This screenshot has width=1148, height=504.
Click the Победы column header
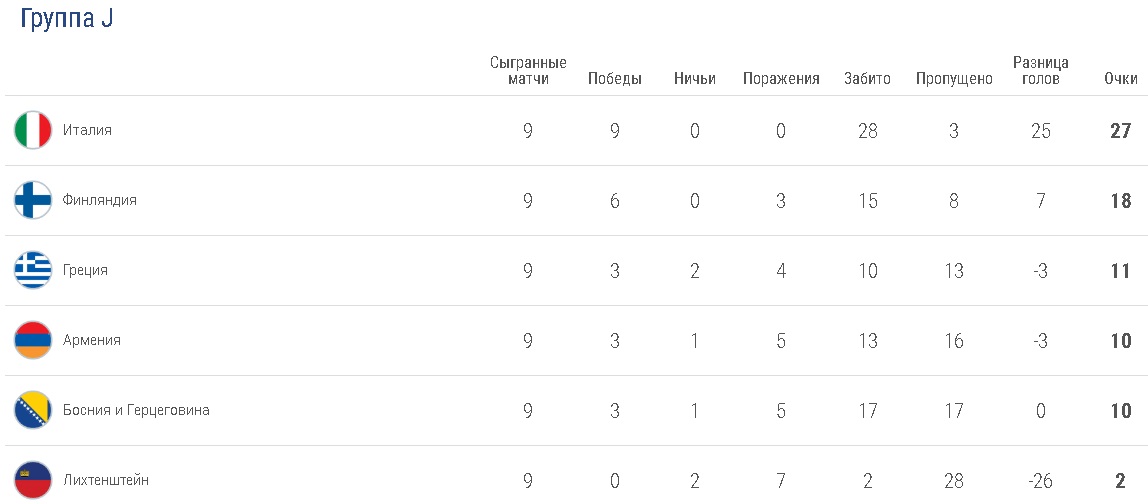pos(614,79)
